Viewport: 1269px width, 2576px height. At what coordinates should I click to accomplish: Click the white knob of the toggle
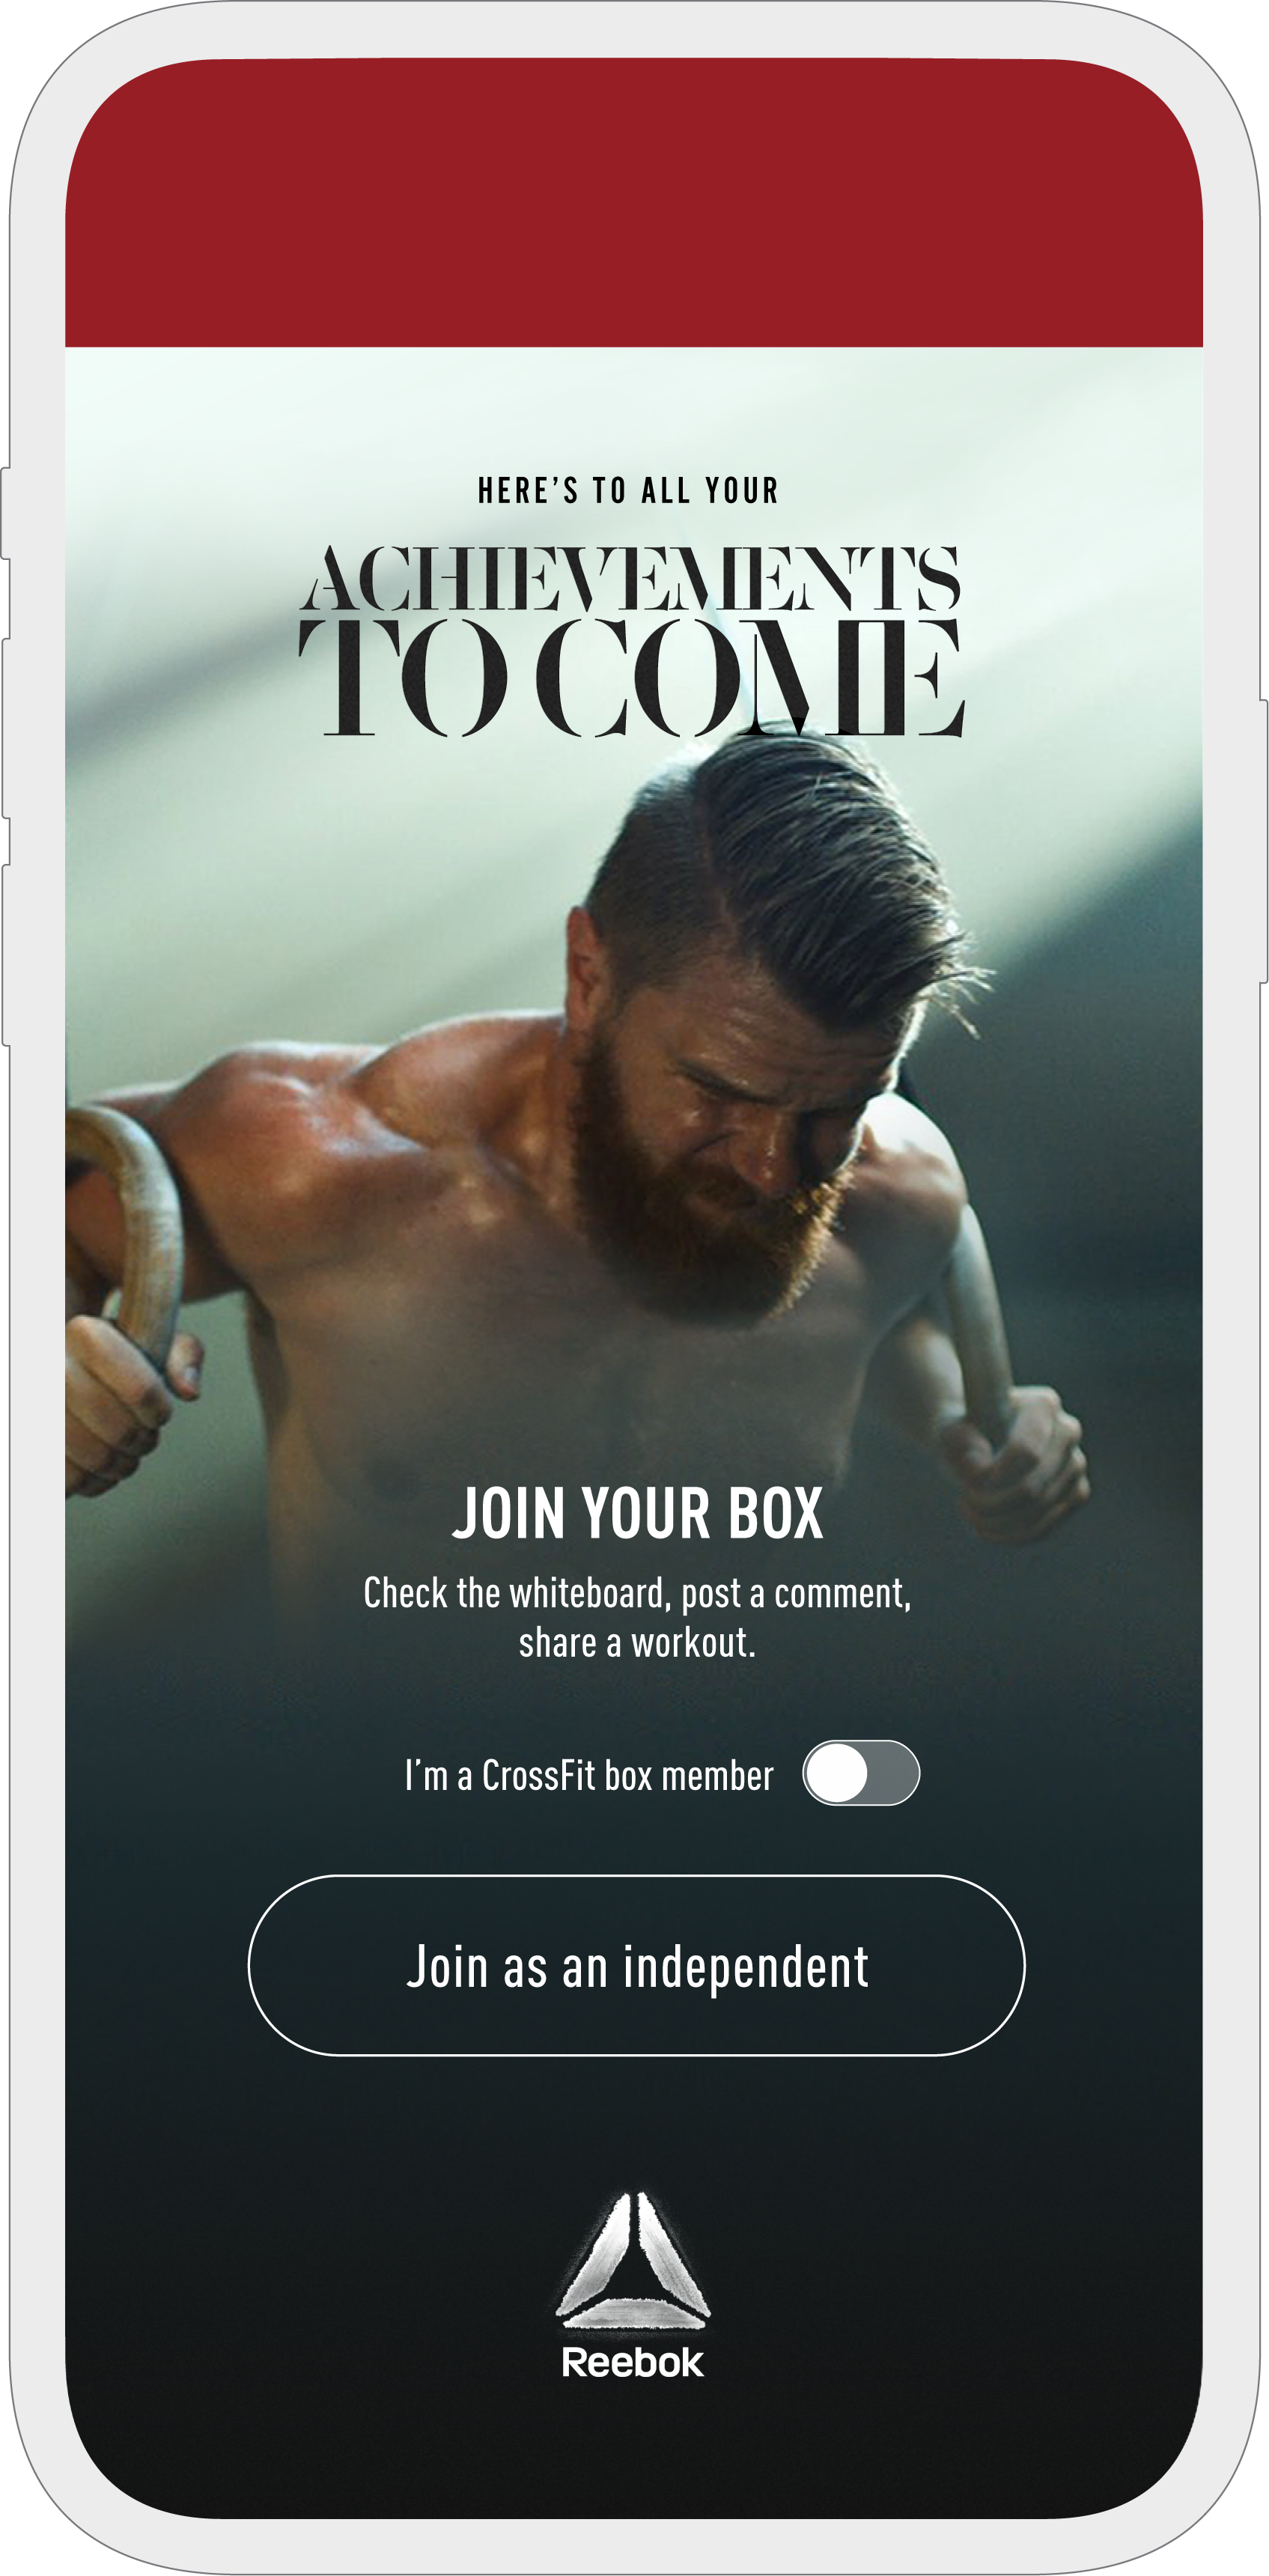click(x=836, y=1773)
